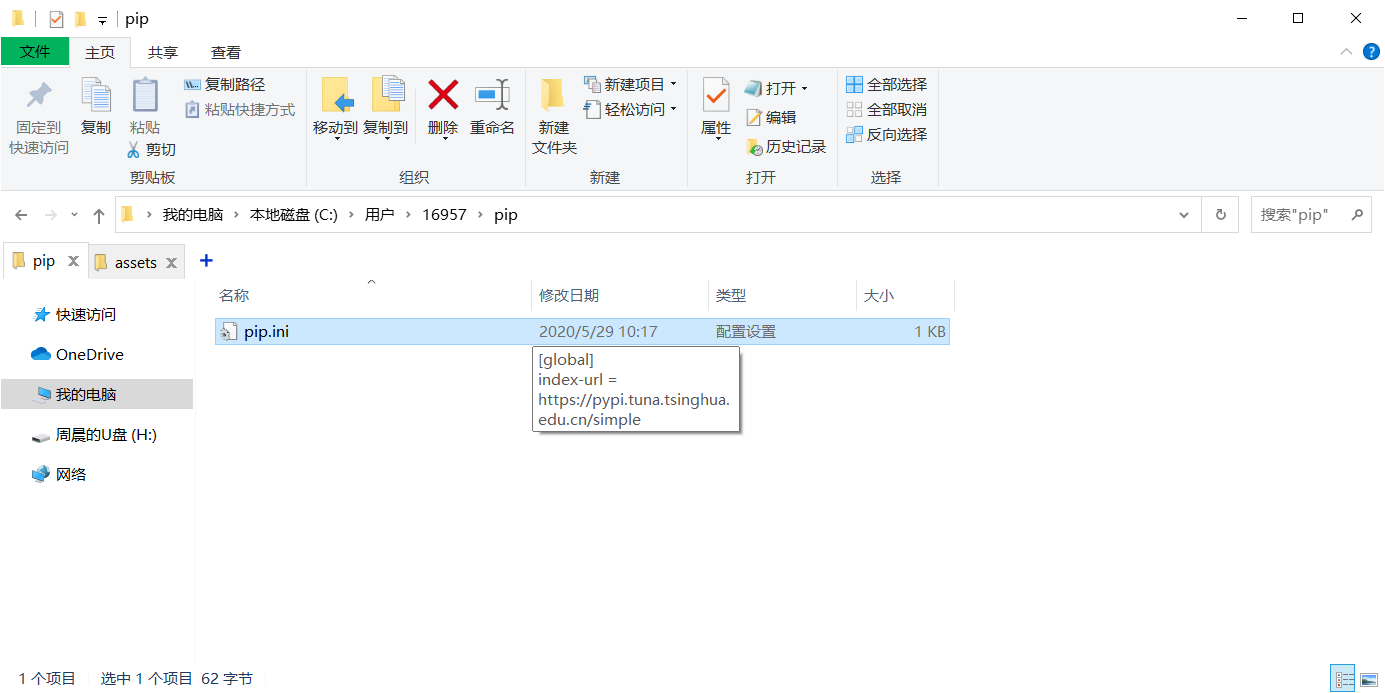The height and width of the screenshot is (693, 1385).
Task: Click 用户 breadcrumb segment
Action: tap(380, 215)
